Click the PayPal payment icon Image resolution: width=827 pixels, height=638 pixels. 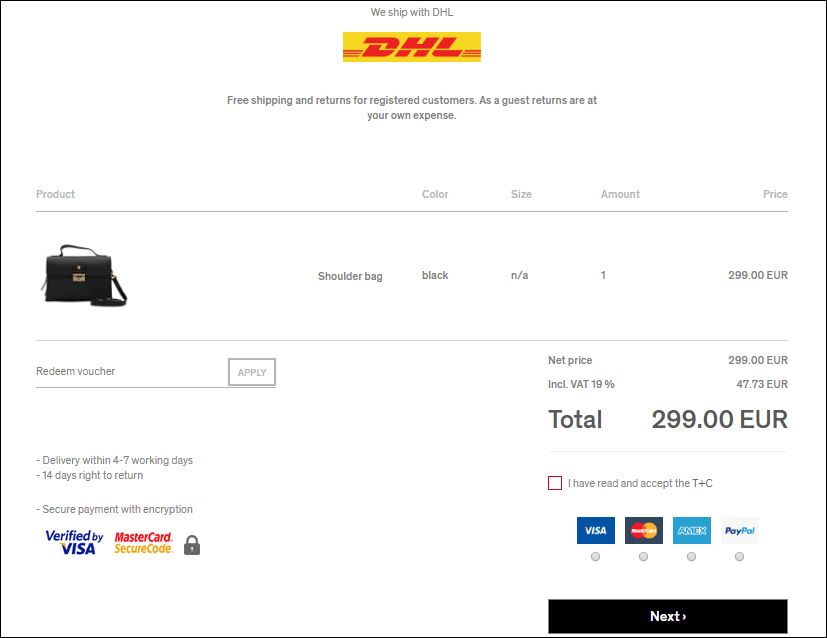click(x=739, y=530)
